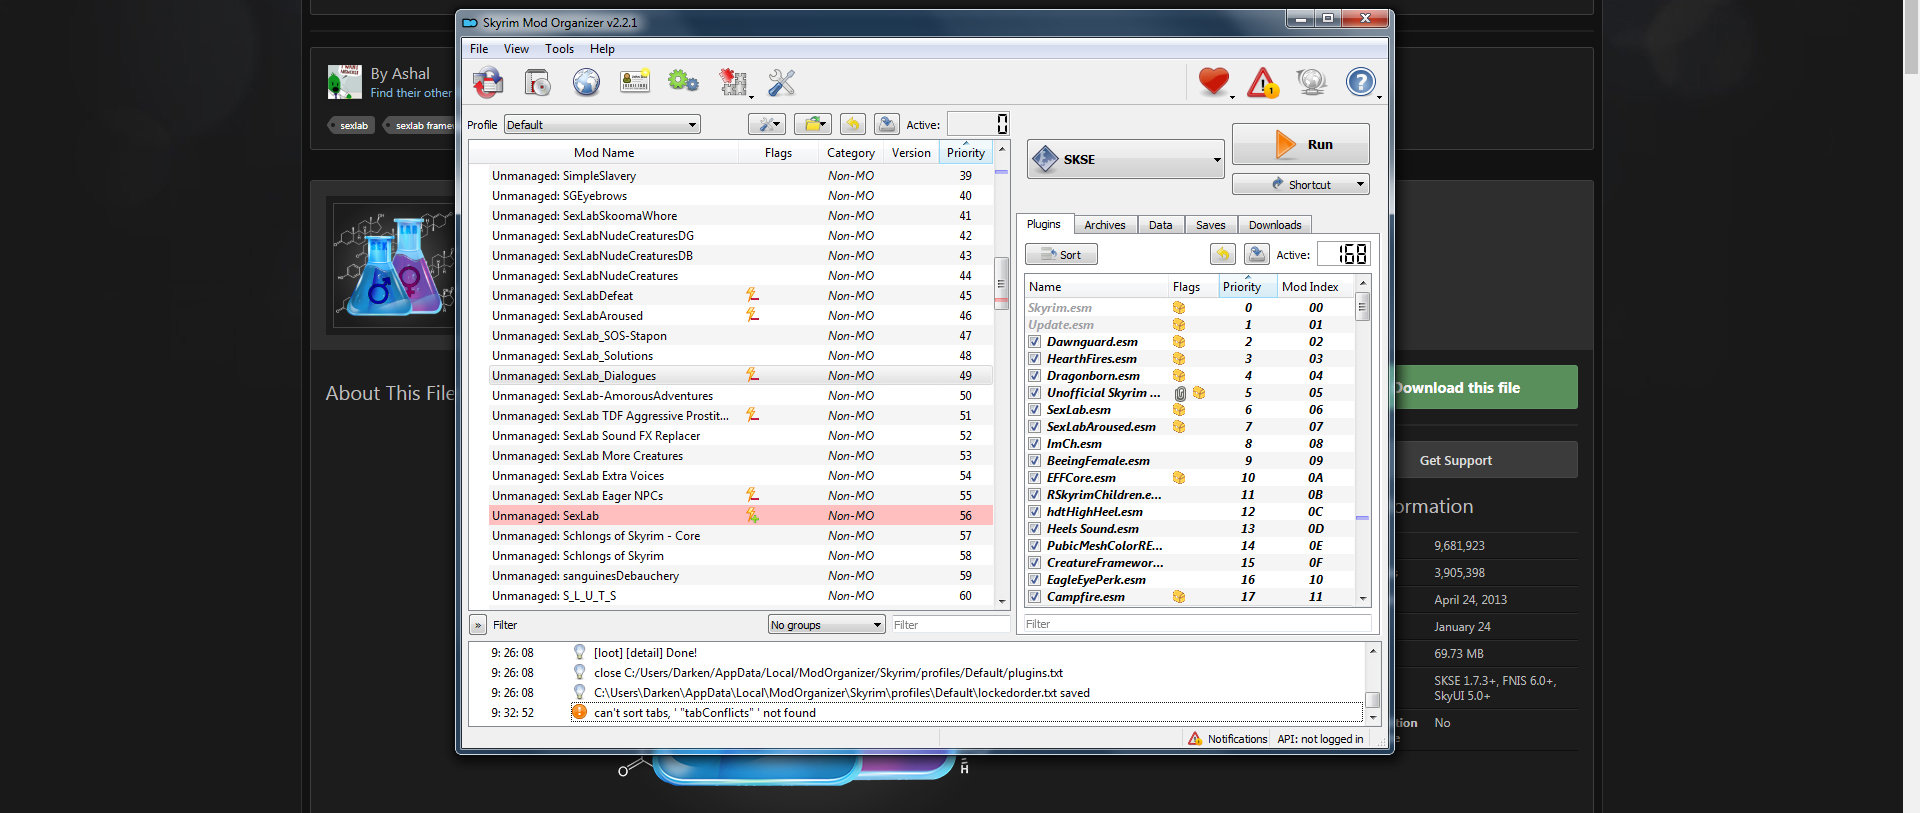Open the Tools menu
Viewport: 1920px width, 813px height.
559,49
